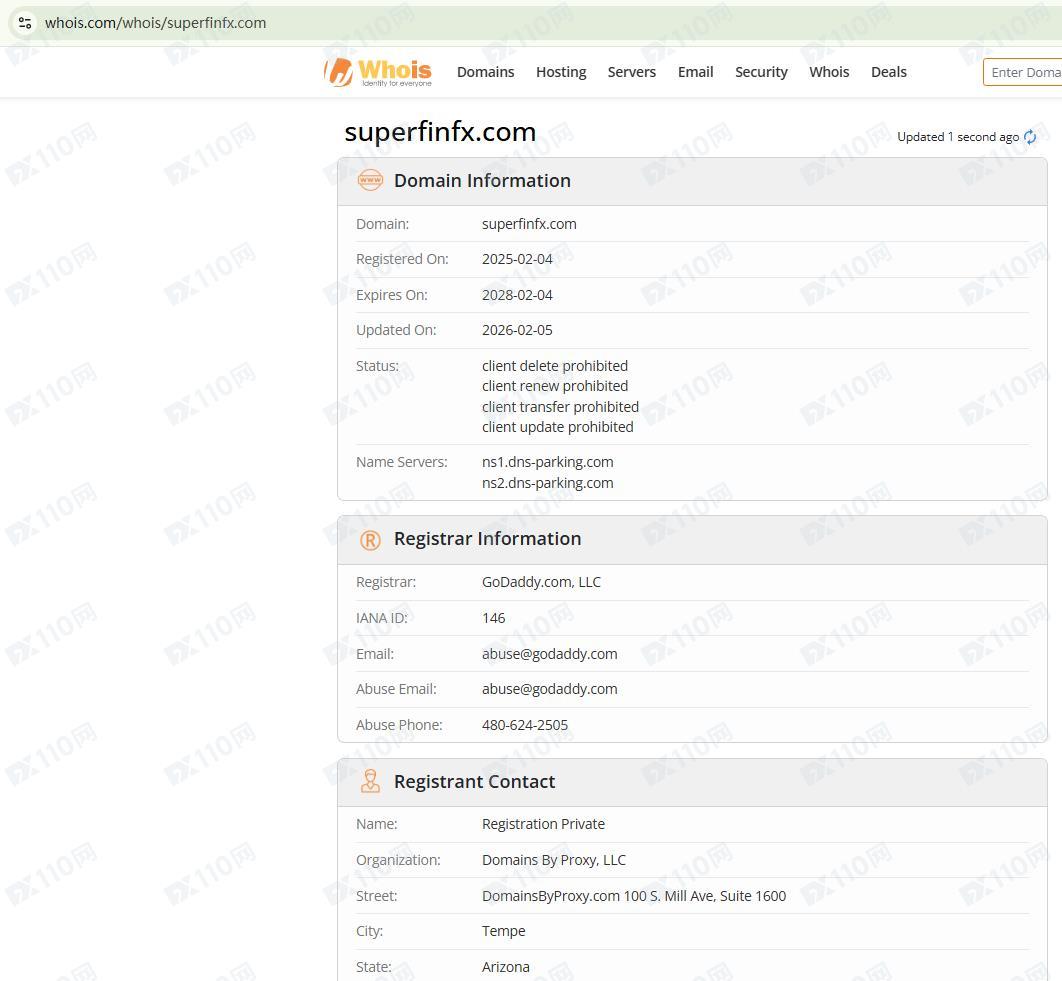Click the site info icon in address bar

pyautogui.click(x=25, y=22)
